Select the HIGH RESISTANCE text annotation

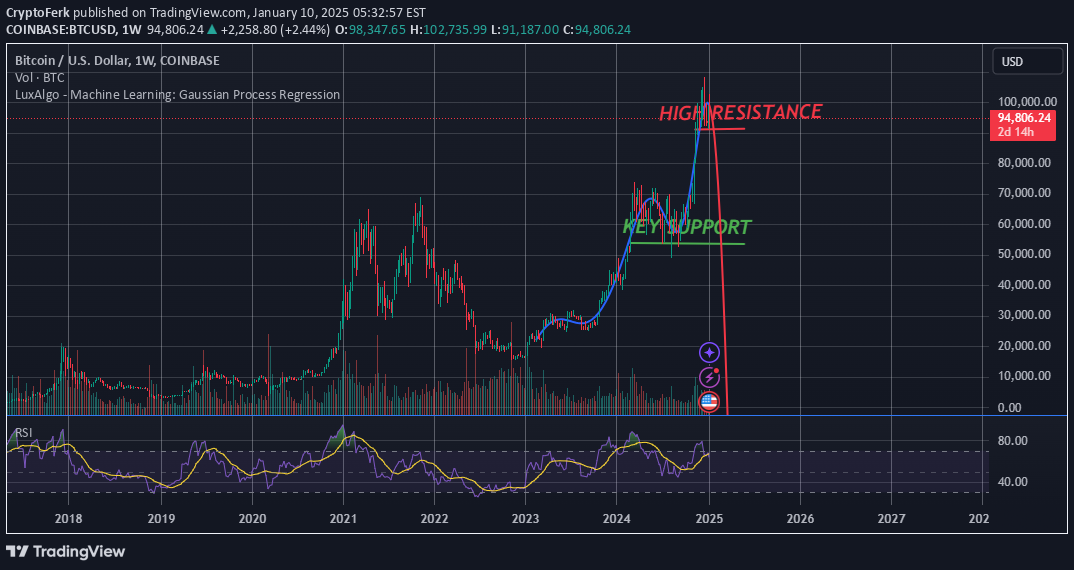pos(740,112)
